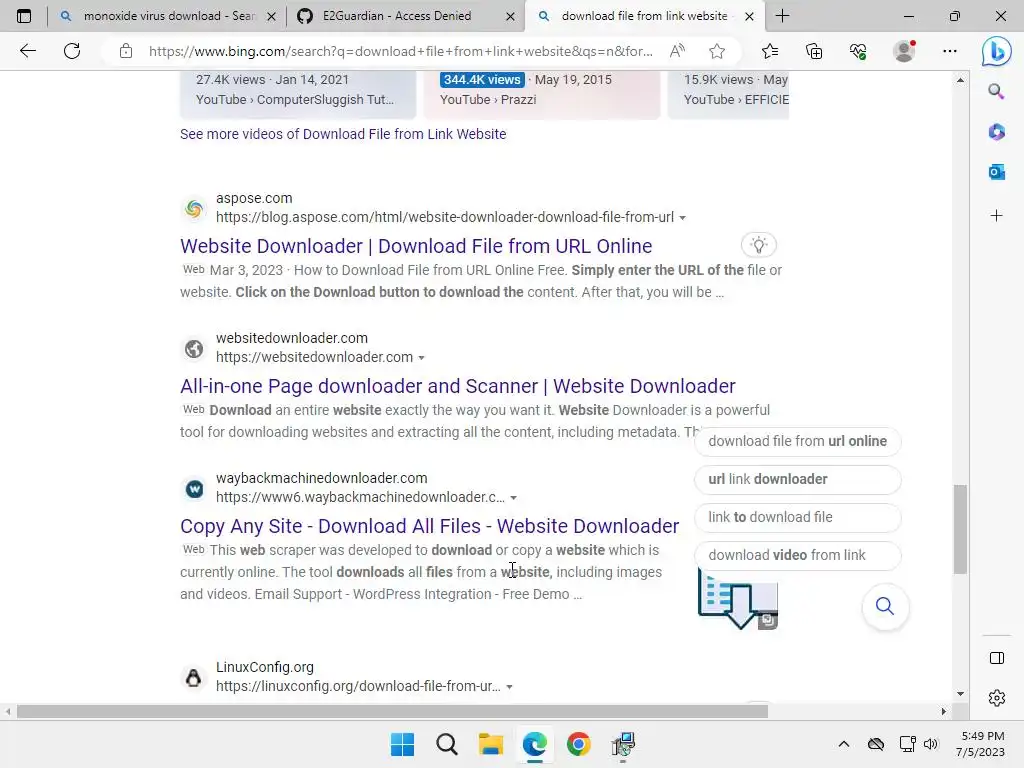This screenshot has height=768, width=1024.
Task: Select suggestion download file from url online
Action: (x=797, y=441)
